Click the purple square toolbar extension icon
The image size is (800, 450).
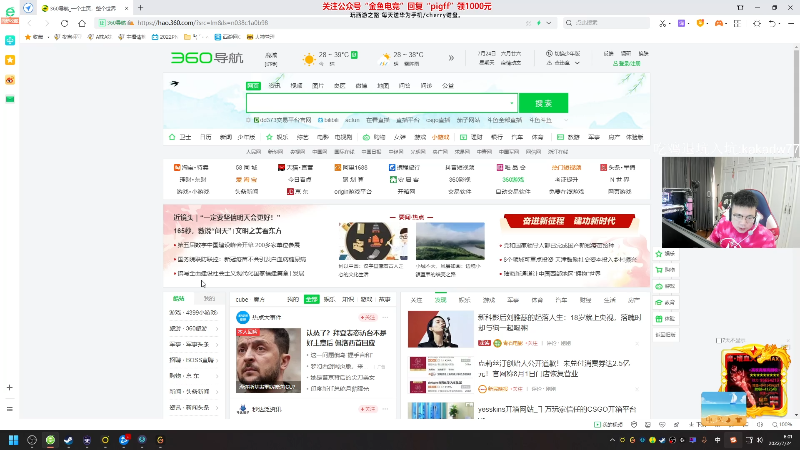click(681, 23)
